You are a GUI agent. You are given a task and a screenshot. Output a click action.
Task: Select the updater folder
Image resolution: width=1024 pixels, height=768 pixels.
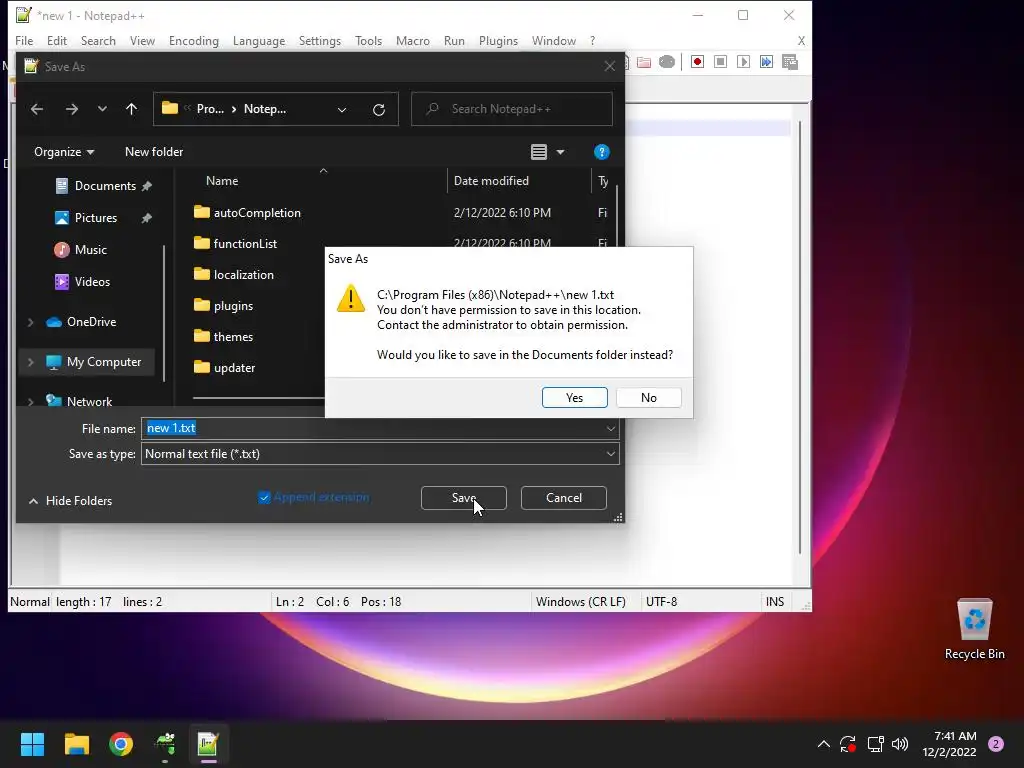[x=234, y=368]
